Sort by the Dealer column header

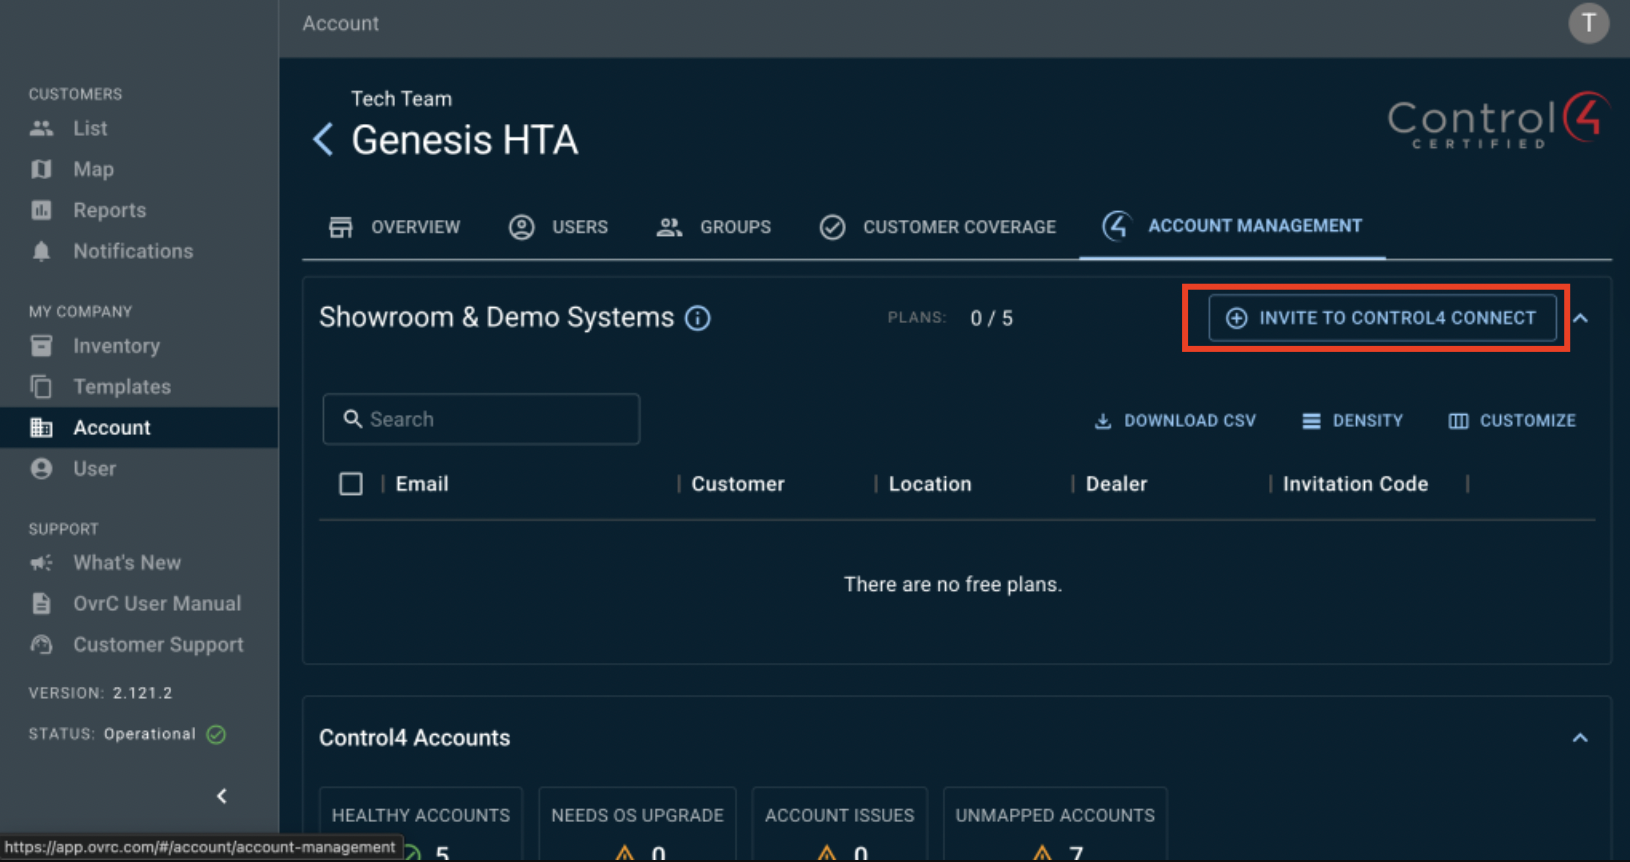point(1116,484)
